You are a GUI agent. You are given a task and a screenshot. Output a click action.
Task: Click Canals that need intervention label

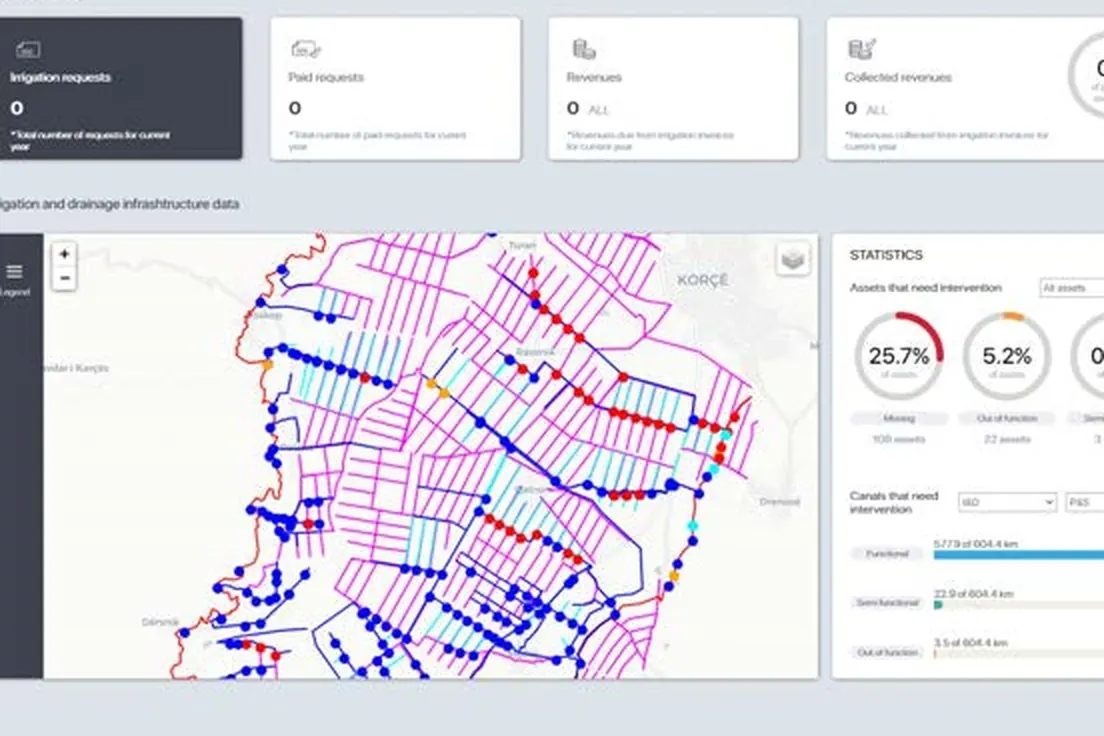click(894, 502)
